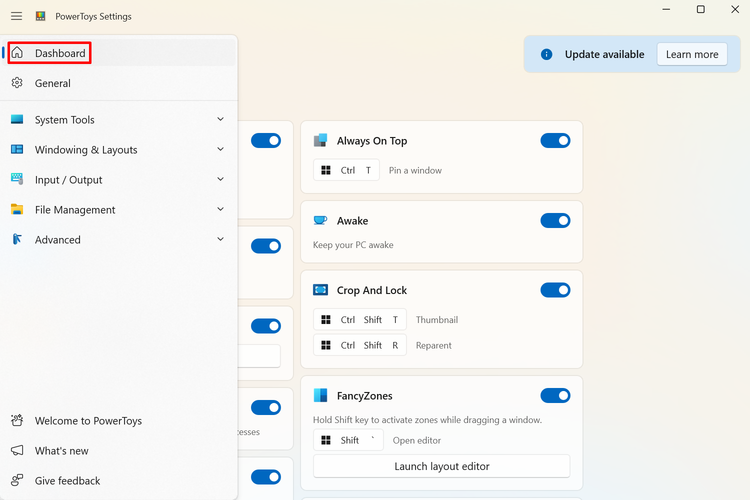Turn off the Always On Top toggle

[555, 140]
